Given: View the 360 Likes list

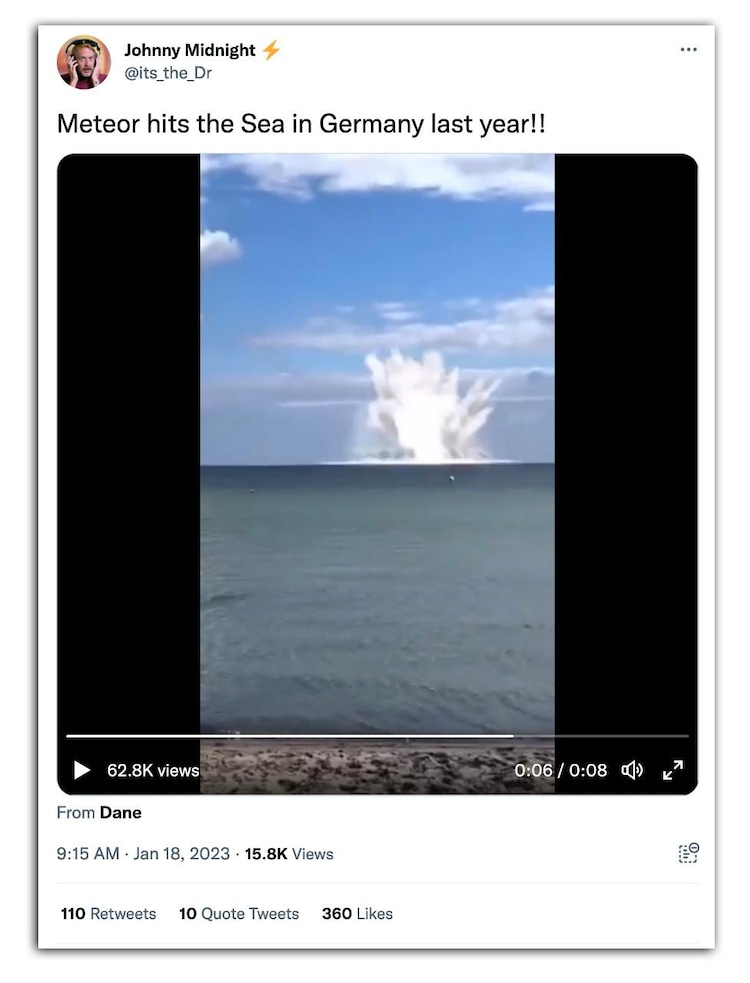Looking at the screenshot, I should pyautogui.click(x=357, y=913).
